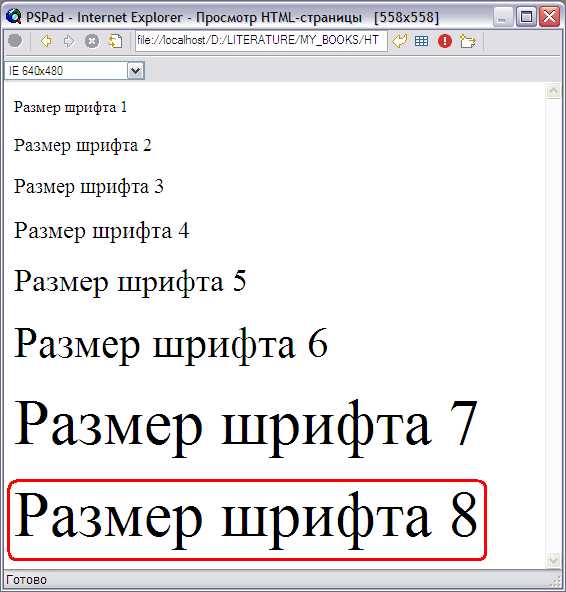Screen dimensions: 566x592
Task: Close the HTML preview window
Action: click(549, 17)
